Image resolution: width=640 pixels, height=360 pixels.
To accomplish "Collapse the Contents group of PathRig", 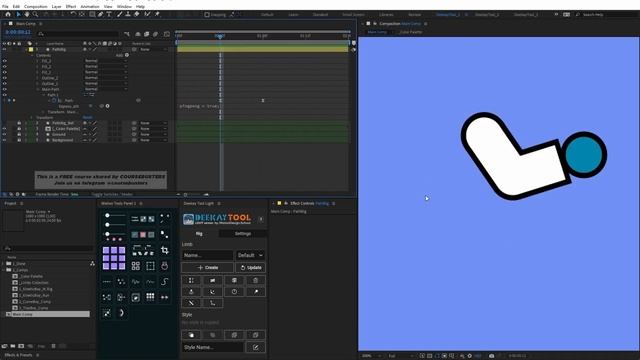I will tap(33, 55).
